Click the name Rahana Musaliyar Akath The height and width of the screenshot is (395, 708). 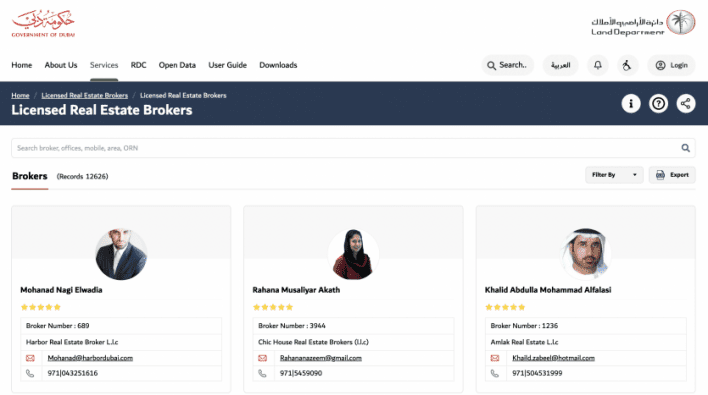click(296, 290)
